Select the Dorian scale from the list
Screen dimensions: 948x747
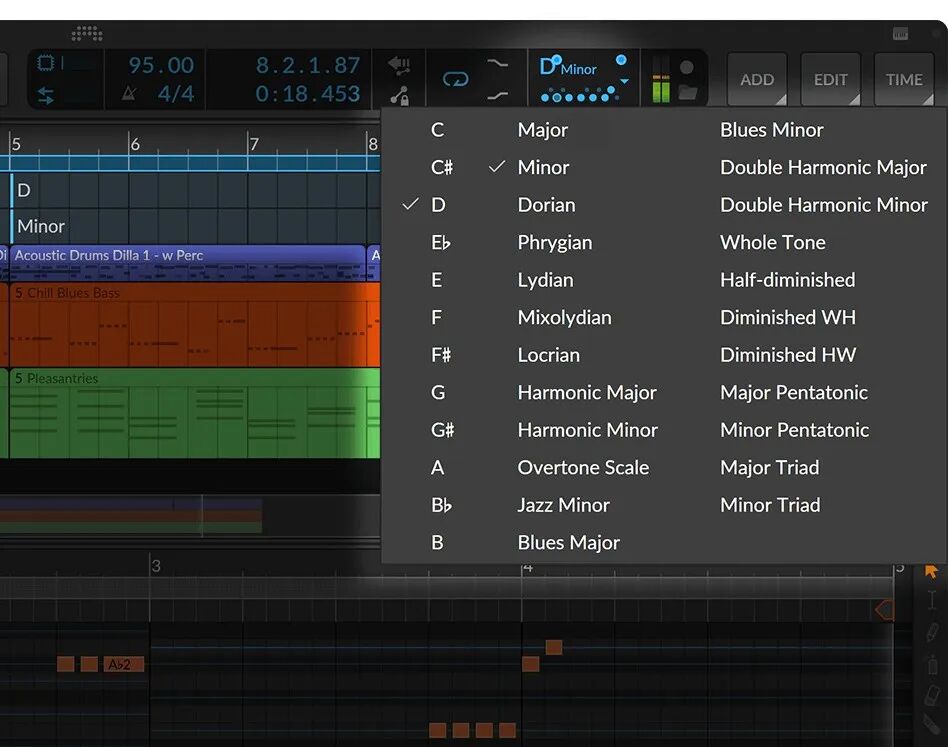click(x=546, y=204)
